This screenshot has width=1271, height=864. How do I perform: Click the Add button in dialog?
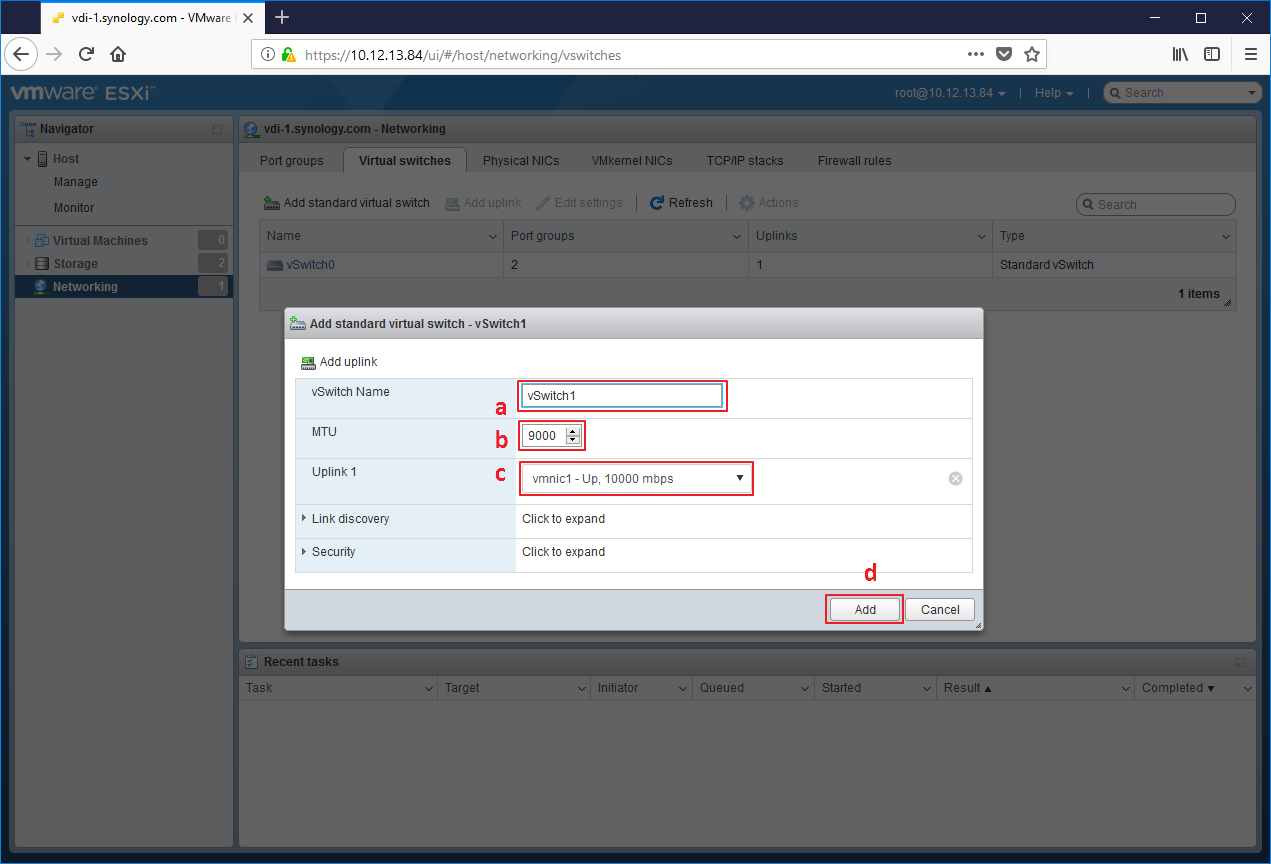pos(865,610)
